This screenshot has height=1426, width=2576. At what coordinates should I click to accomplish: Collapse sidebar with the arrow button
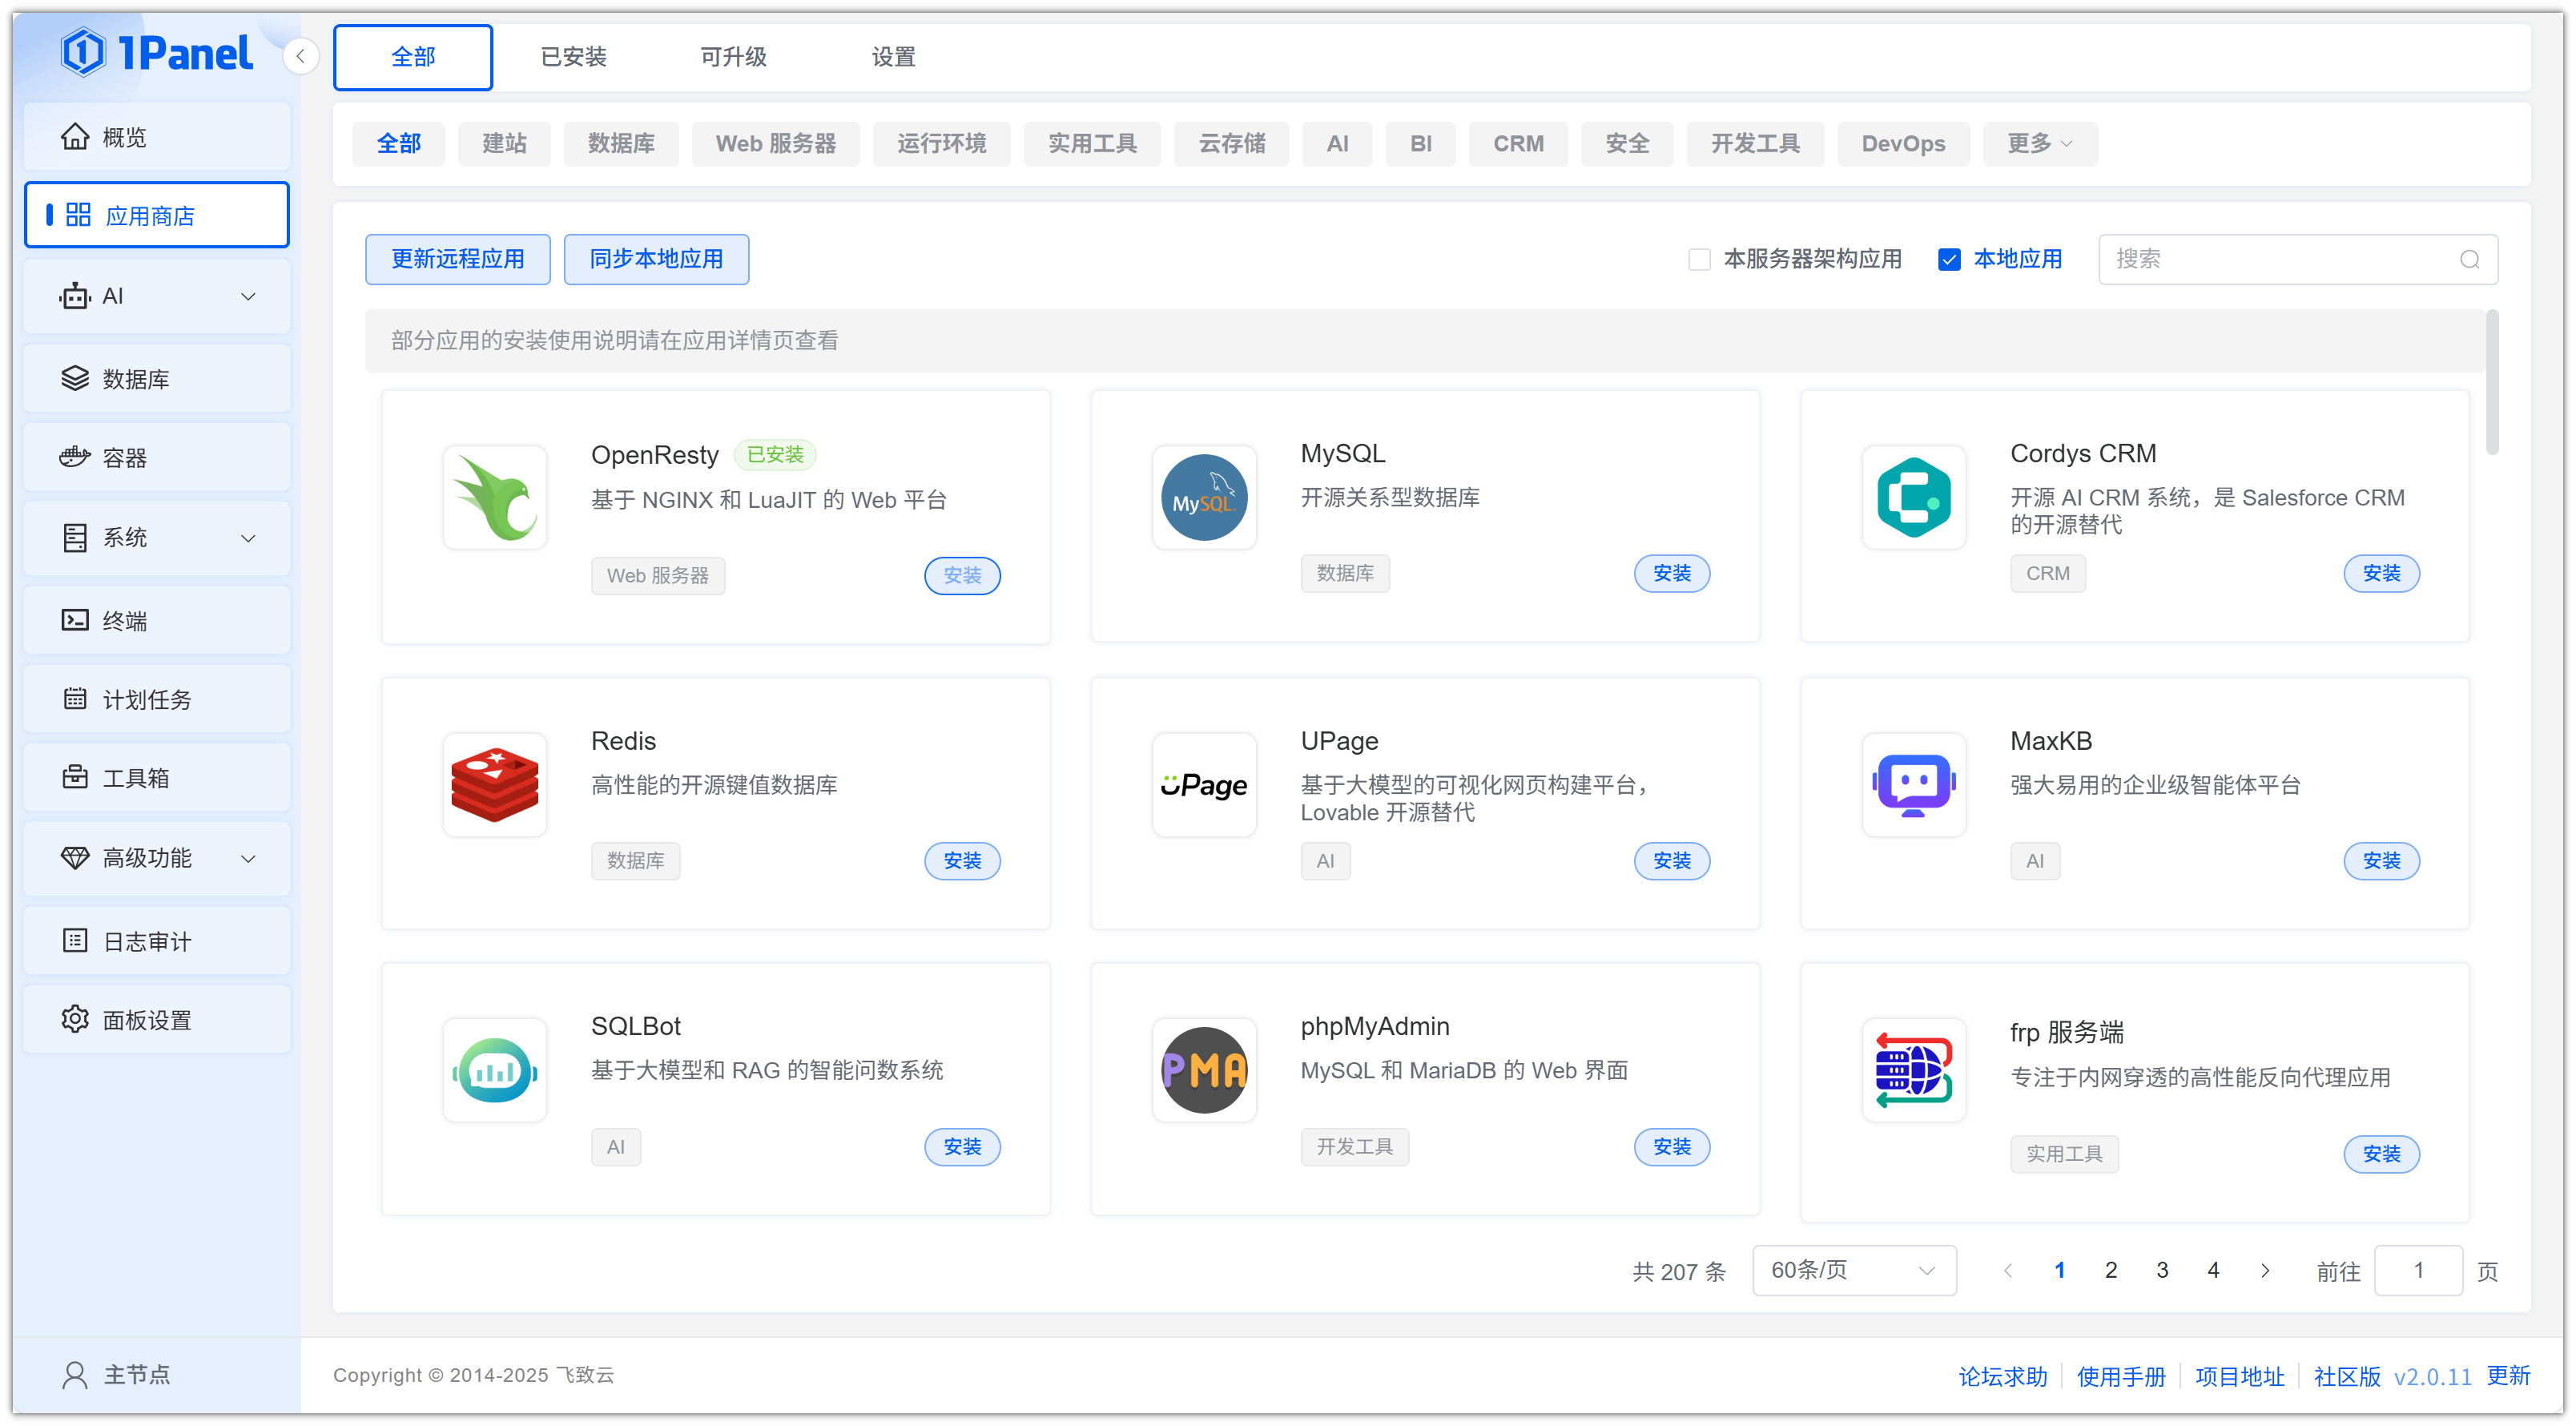300,56
